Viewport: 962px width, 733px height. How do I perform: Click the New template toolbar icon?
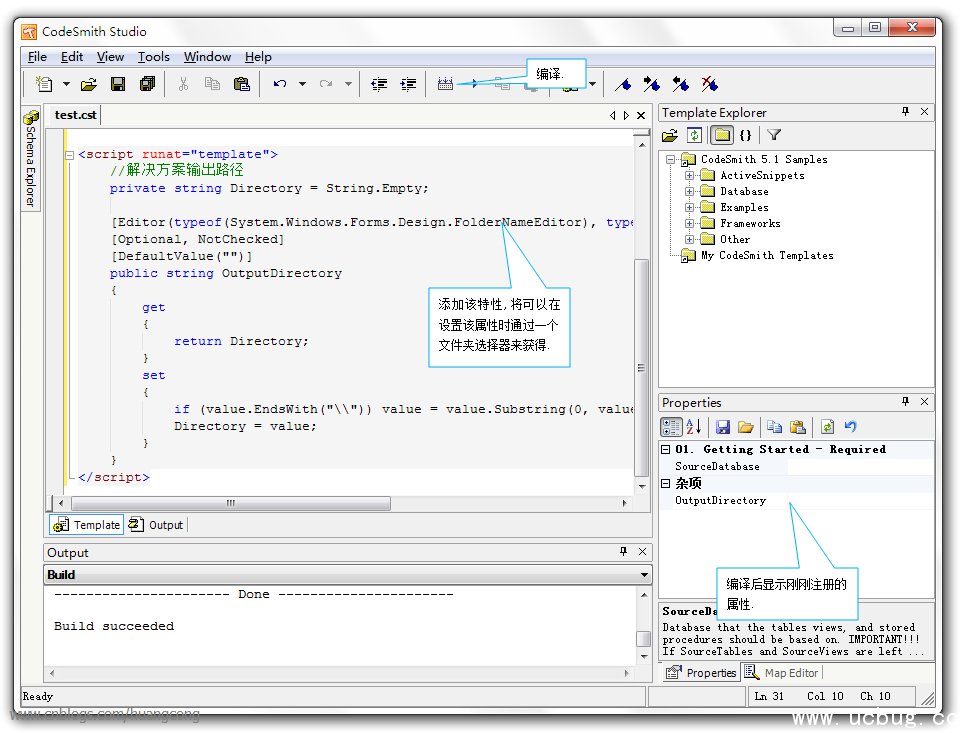44,84
